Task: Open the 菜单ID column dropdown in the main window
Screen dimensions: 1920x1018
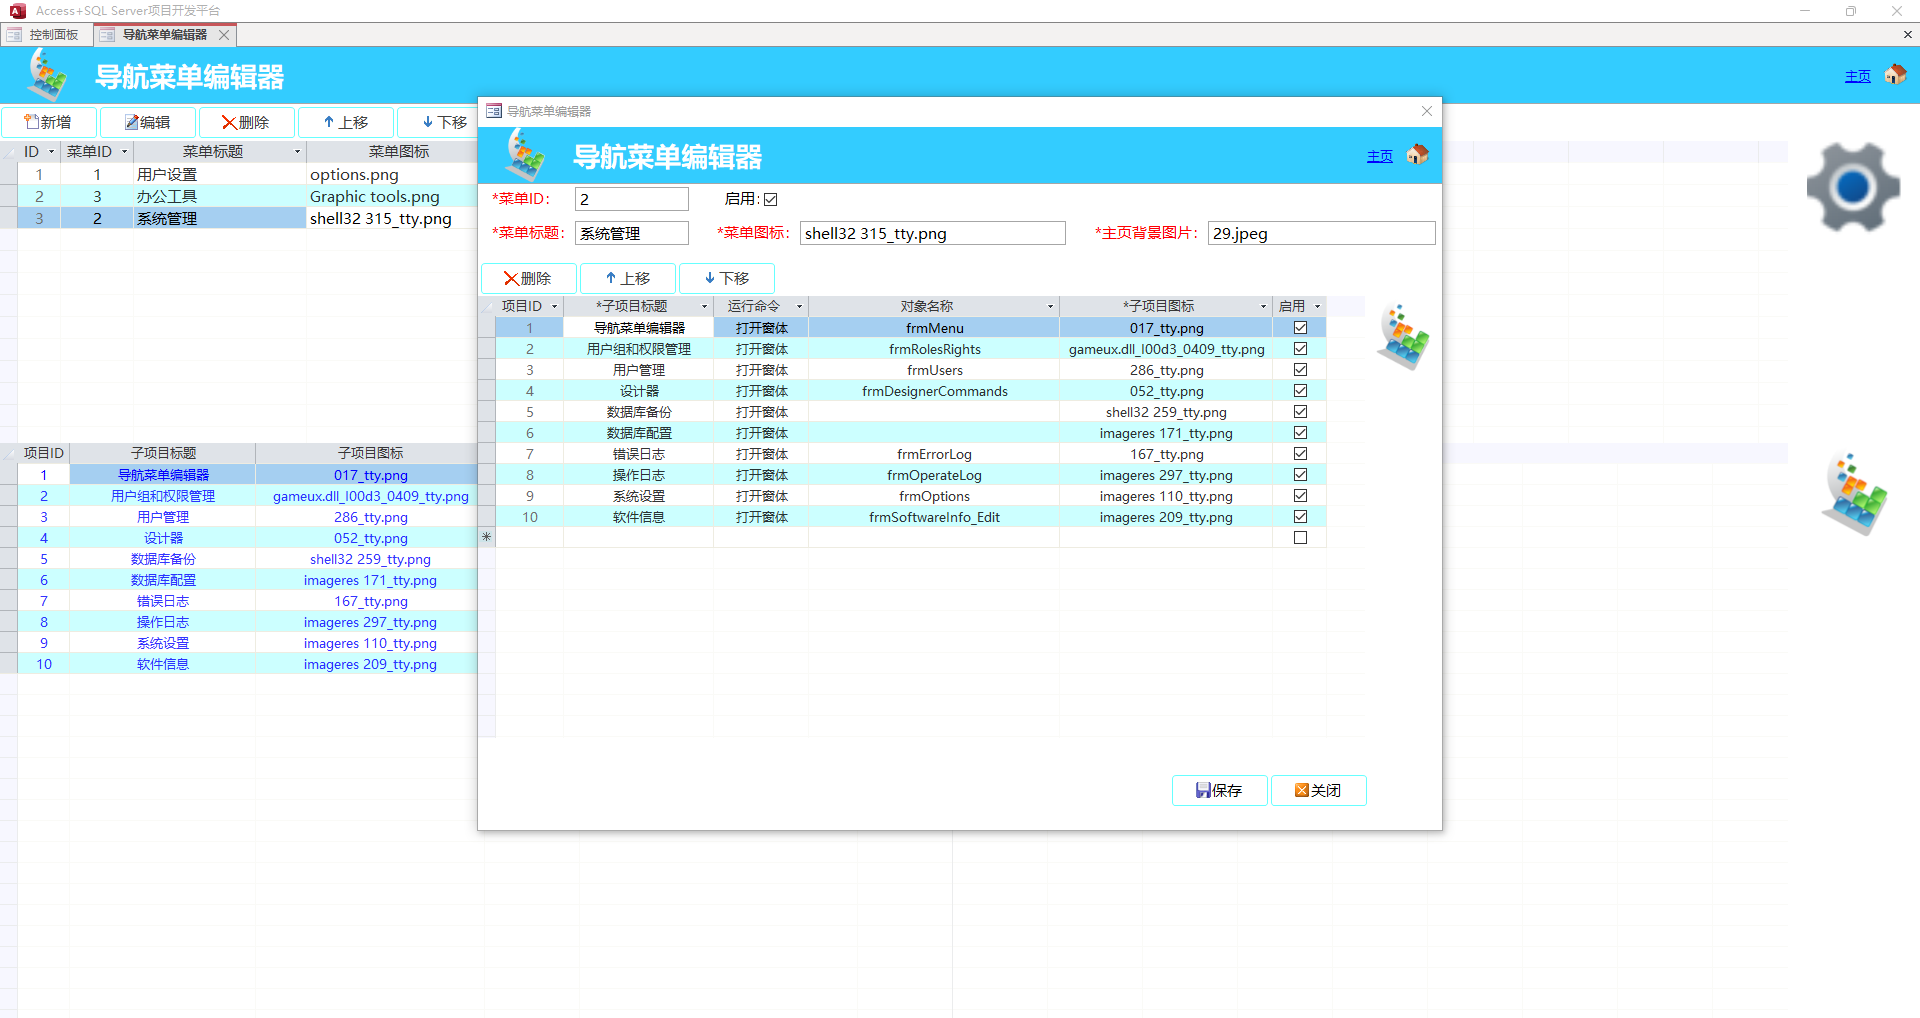Action: (x=124, y=152)
